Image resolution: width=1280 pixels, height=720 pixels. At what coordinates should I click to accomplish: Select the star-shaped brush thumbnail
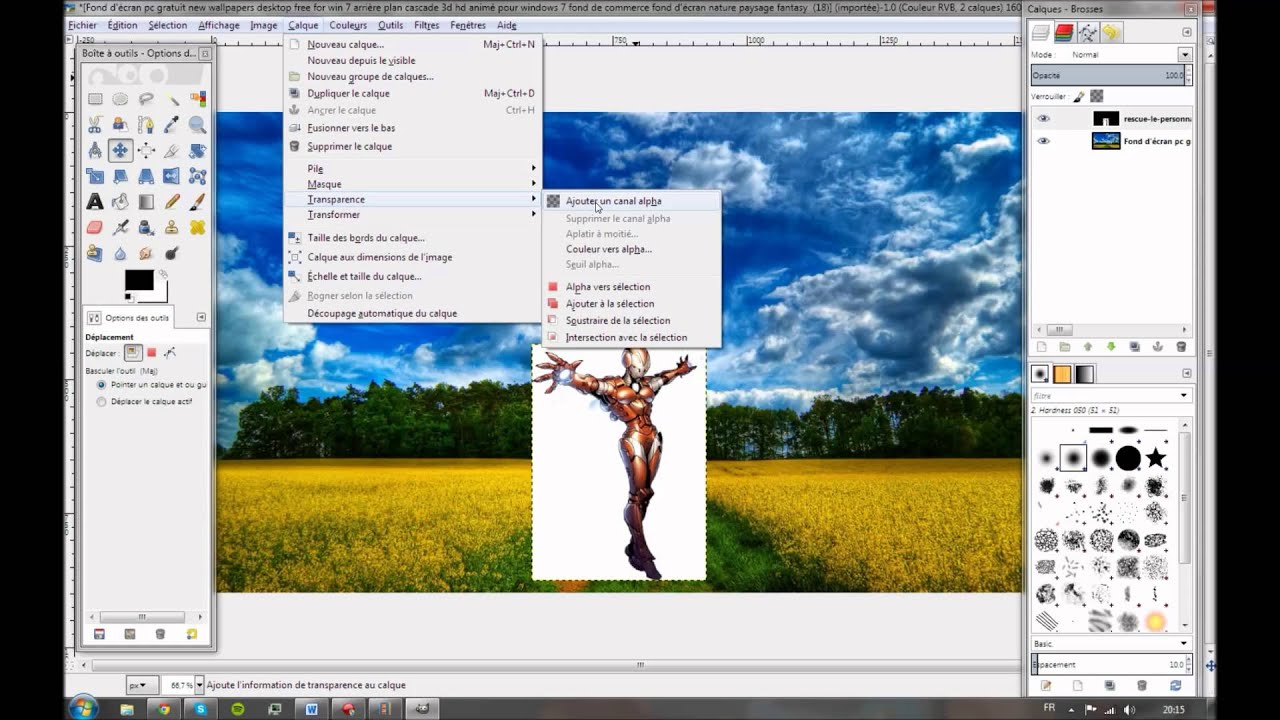[1156, 458]
